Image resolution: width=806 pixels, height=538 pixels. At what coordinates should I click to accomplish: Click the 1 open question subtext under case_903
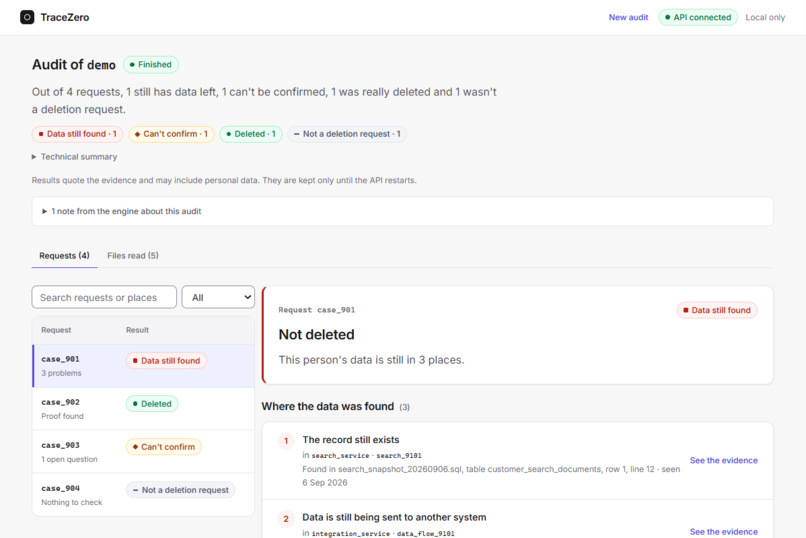[x=69, y=459]
